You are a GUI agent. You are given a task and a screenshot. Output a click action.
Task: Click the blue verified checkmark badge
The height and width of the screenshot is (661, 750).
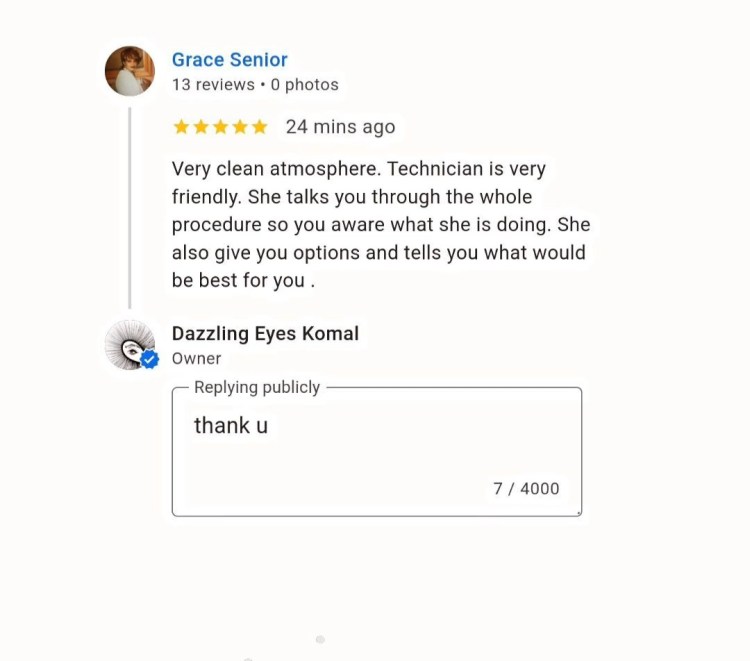[150, 360]
